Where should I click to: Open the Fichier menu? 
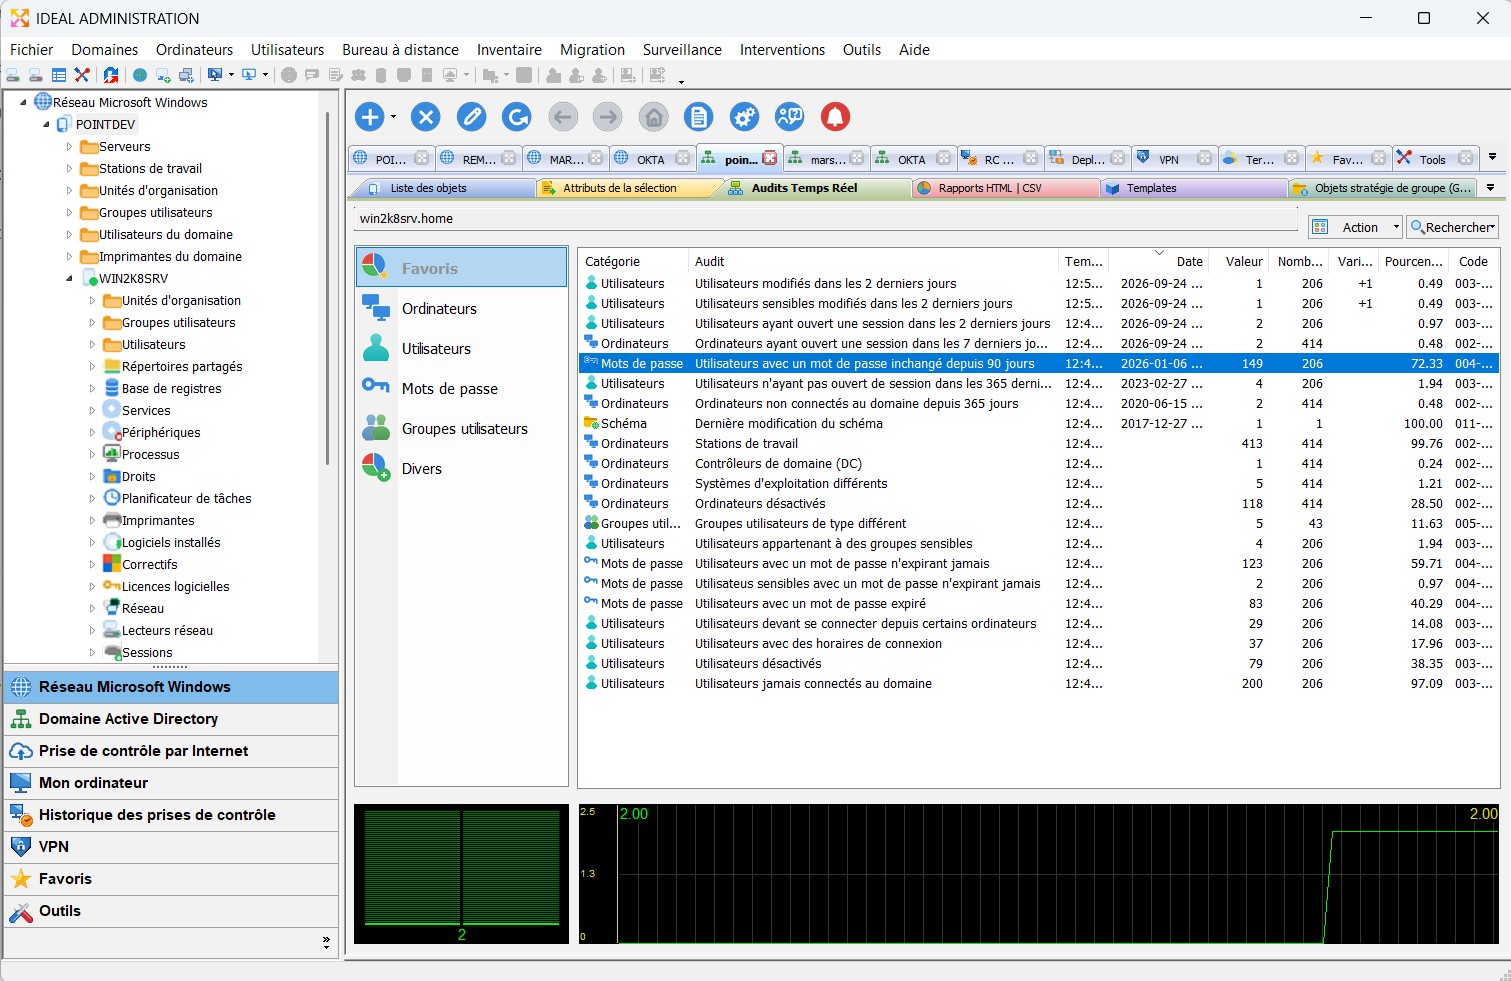click(x=32, y=49)
